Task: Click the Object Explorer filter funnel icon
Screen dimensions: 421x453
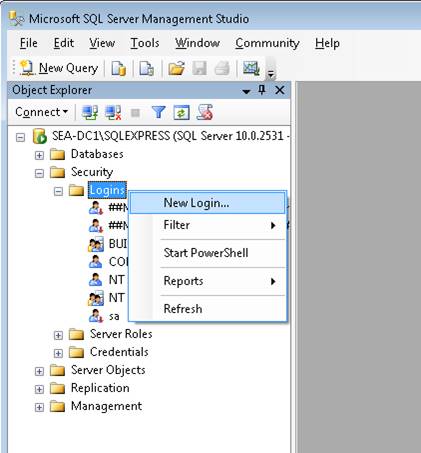Action: pos(159,112)
